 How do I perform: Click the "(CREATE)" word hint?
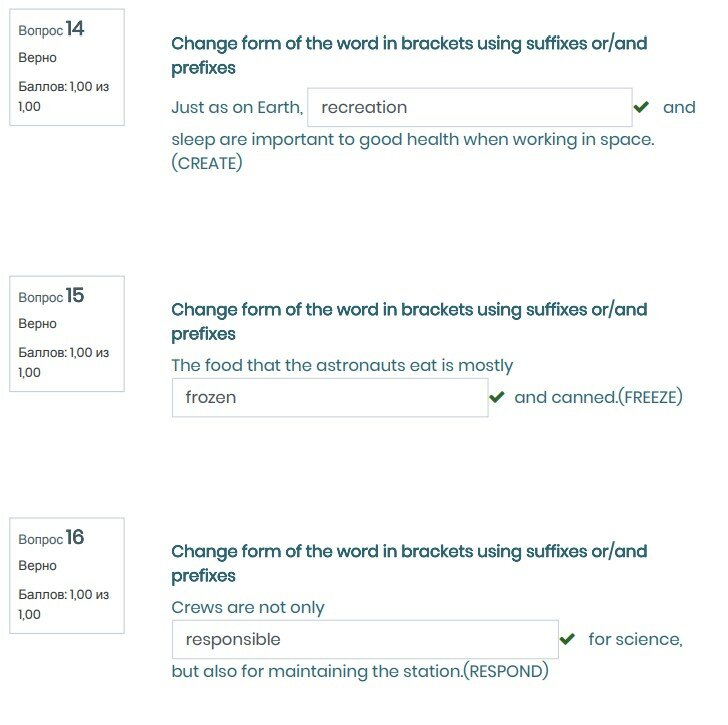[207, 163]
